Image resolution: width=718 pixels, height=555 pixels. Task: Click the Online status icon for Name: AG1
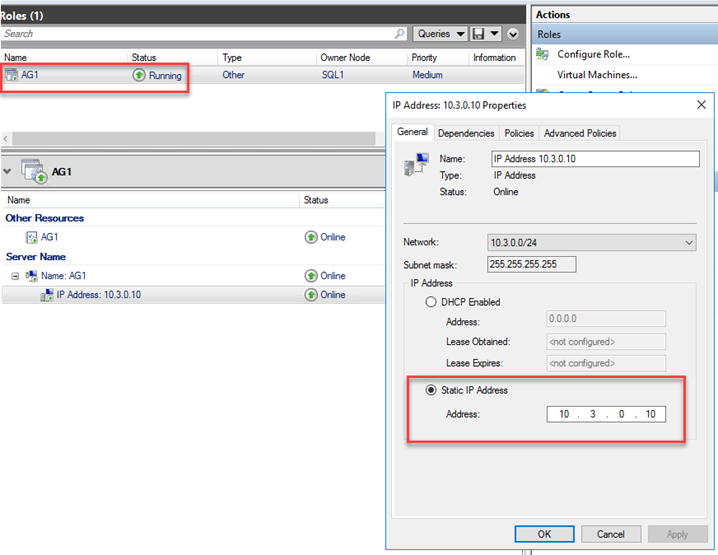311,276
